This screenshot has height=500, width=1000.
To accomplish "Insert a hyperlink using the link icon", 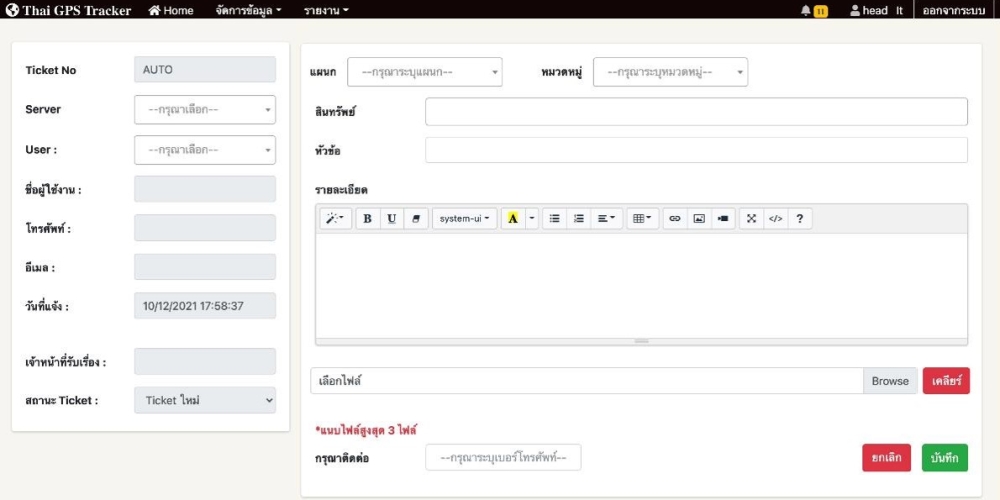I will tap(674, 218).
